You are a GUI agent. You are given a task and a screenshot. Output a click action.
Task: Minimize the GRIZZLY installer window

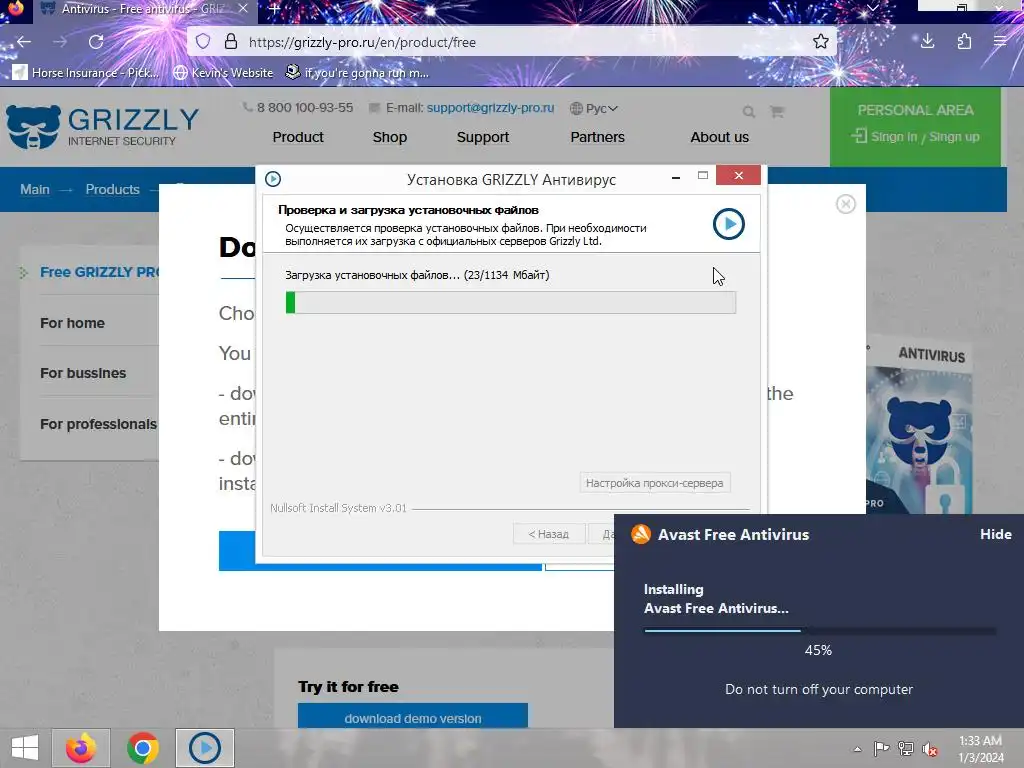pyautogui.click(x=676, y=176)
